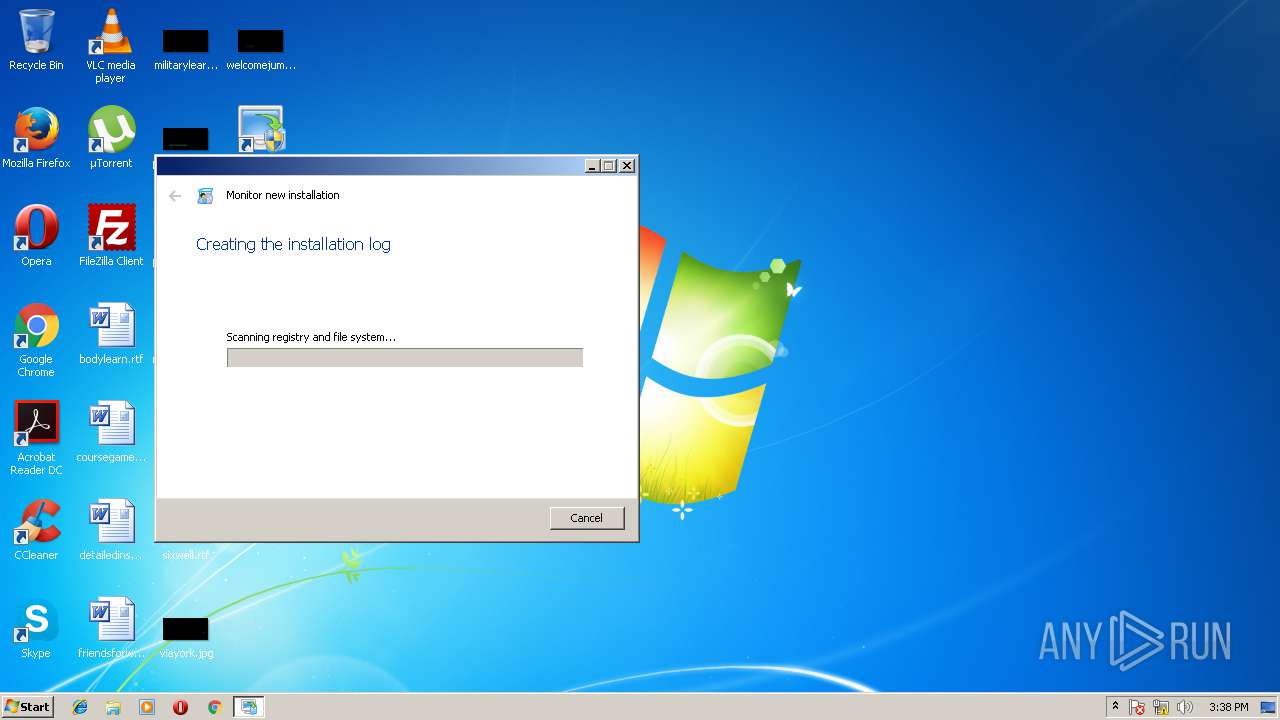Select the friendsforw document icon
This screenshot has height=720, width=1280.
tap(111, 628)
